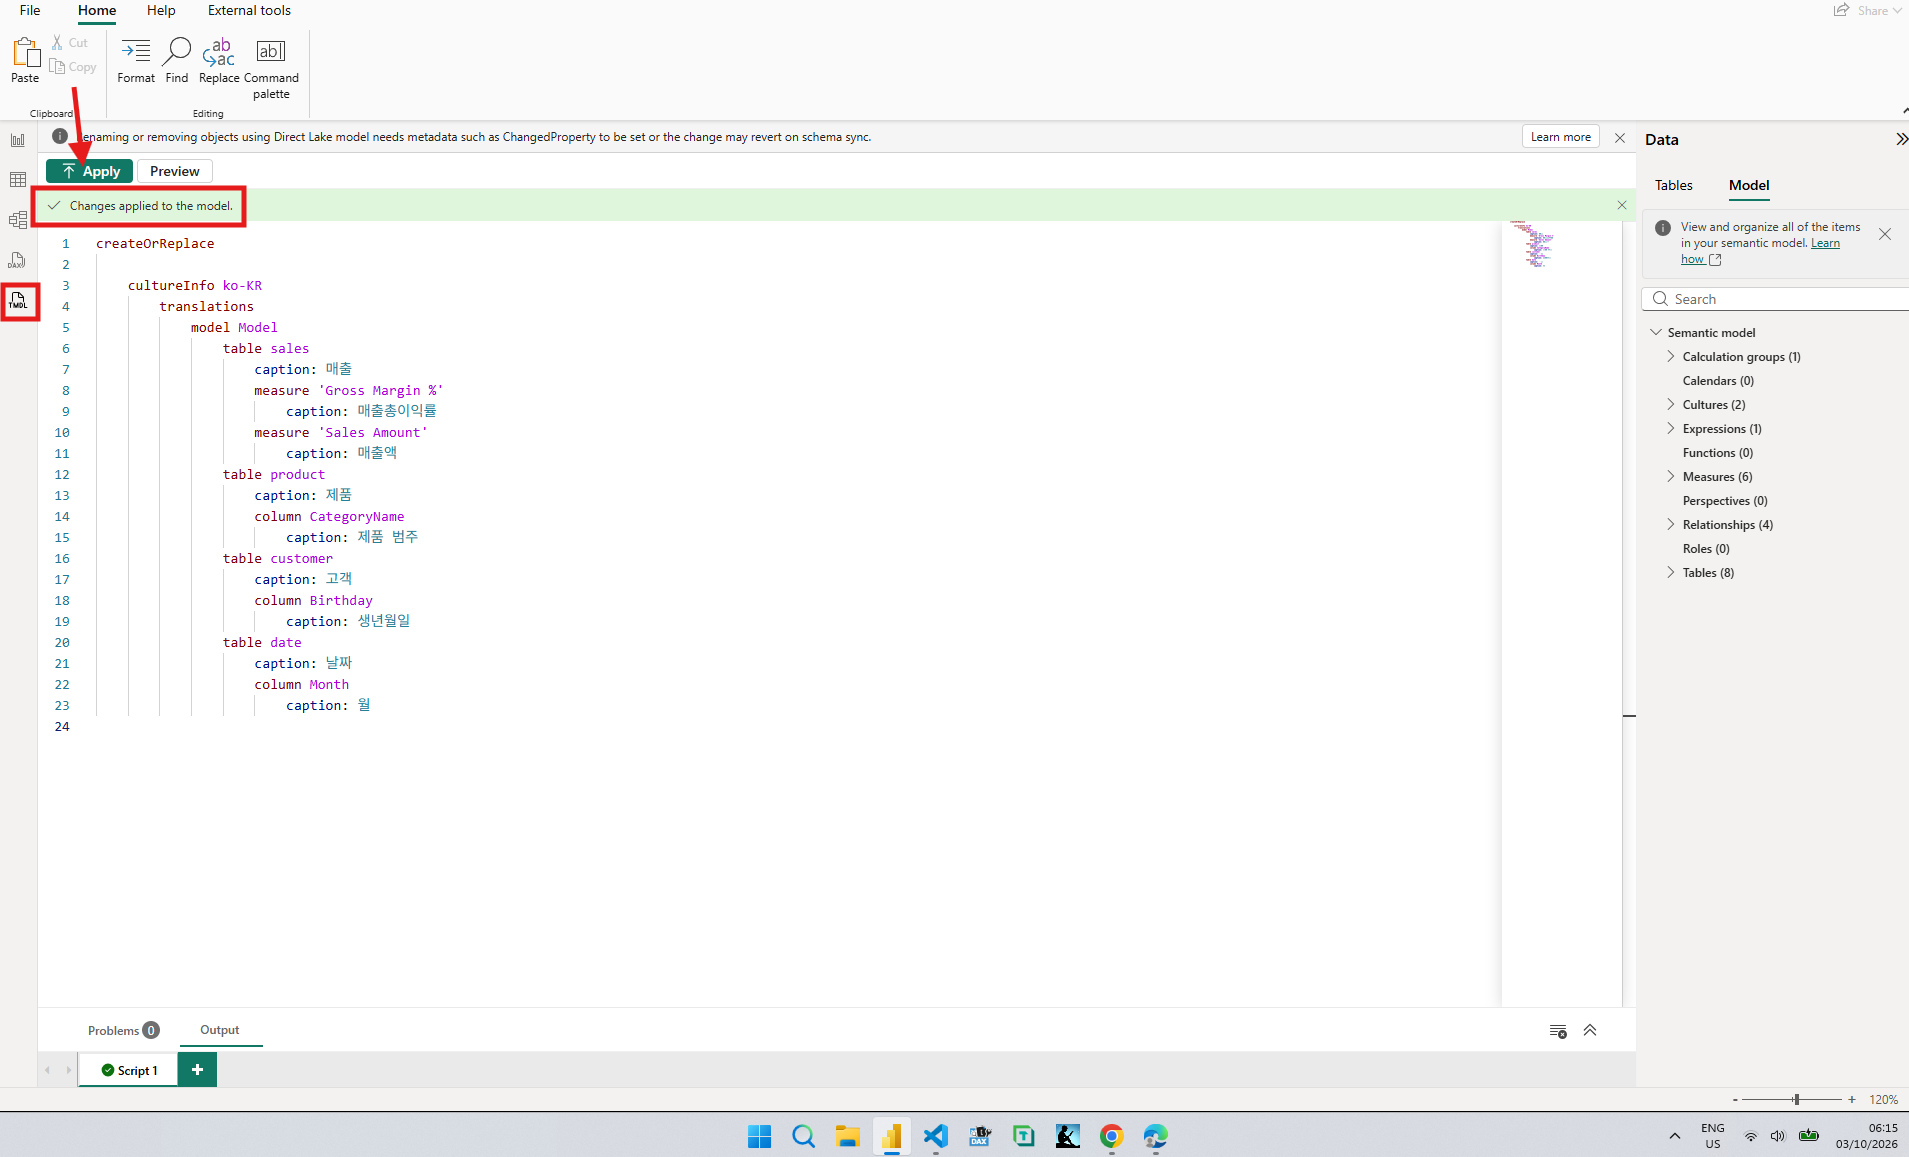Switch to Table view in left sidebar
This screenshot has height=1157, width=1909.
18,180
